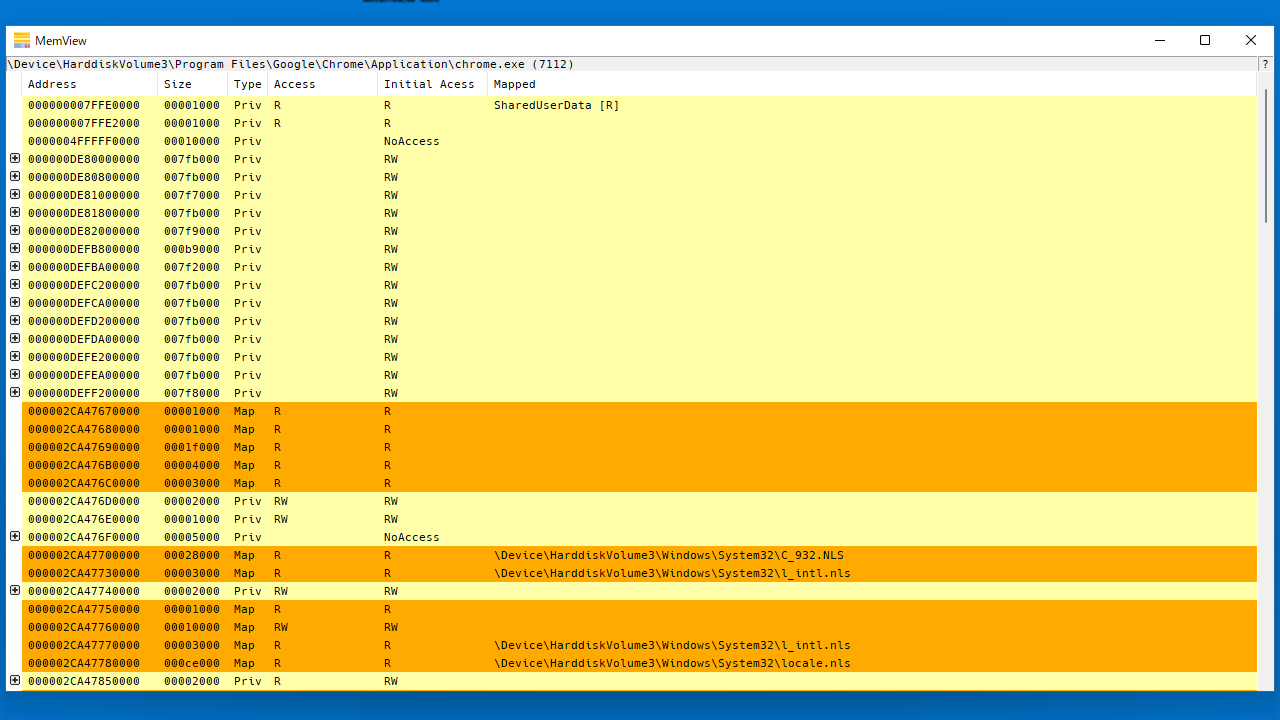
Task: Select l_intl.nls path at 000002CA47770000
Action: (672, 645)
